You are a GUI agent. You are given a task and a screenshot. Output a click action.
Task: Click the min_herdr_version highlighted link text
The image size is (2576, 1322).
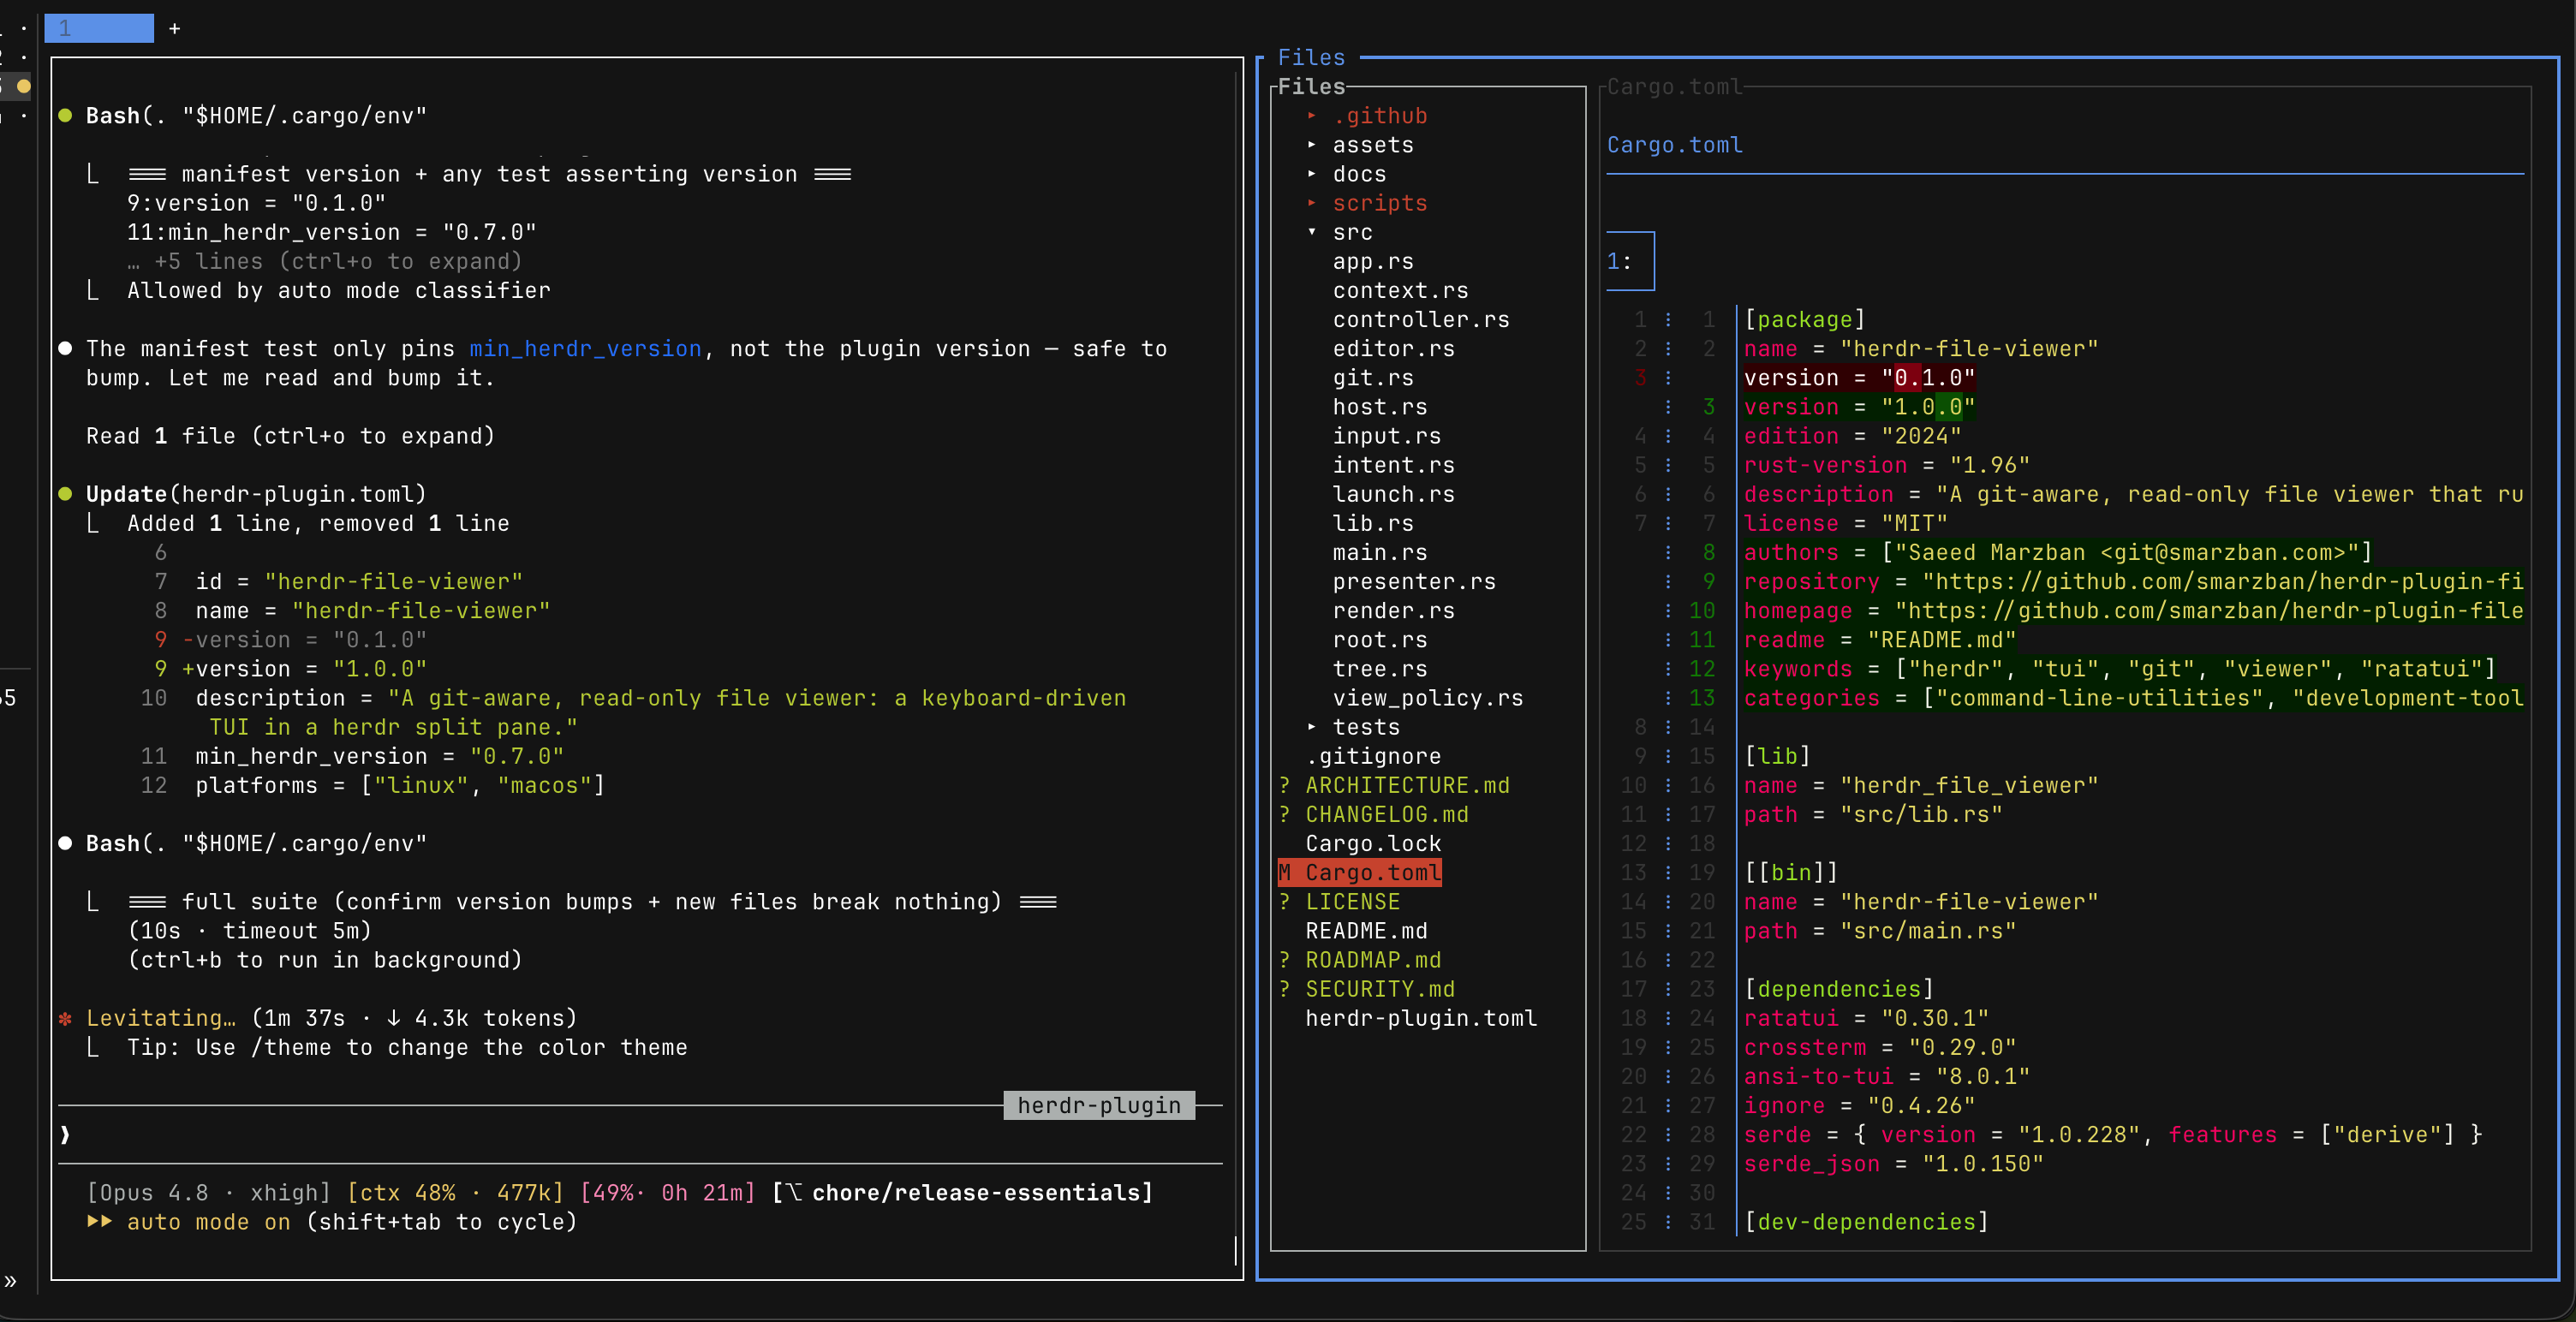point(585,349)
